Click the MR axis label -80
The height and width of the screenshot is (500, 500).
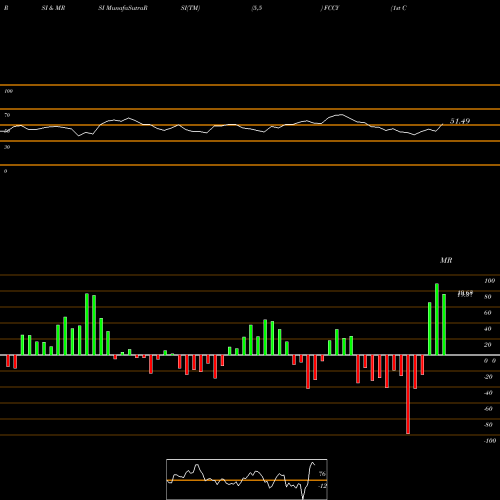[488, 425]
